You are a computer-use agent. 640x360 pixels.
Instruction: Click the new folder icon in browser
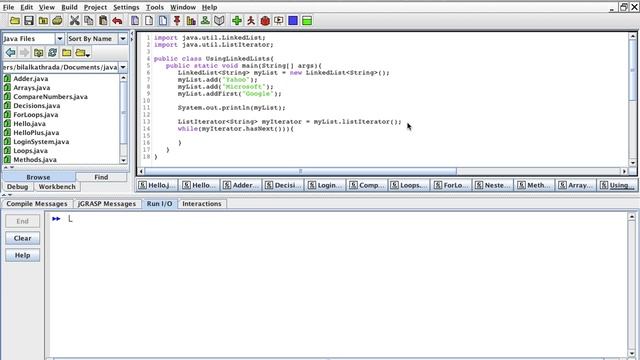click(67, 53)
